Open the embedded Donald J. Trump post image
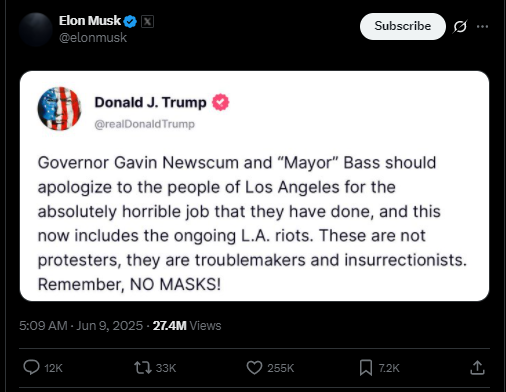This screenshot has height=392, width=506. [254, 186]
